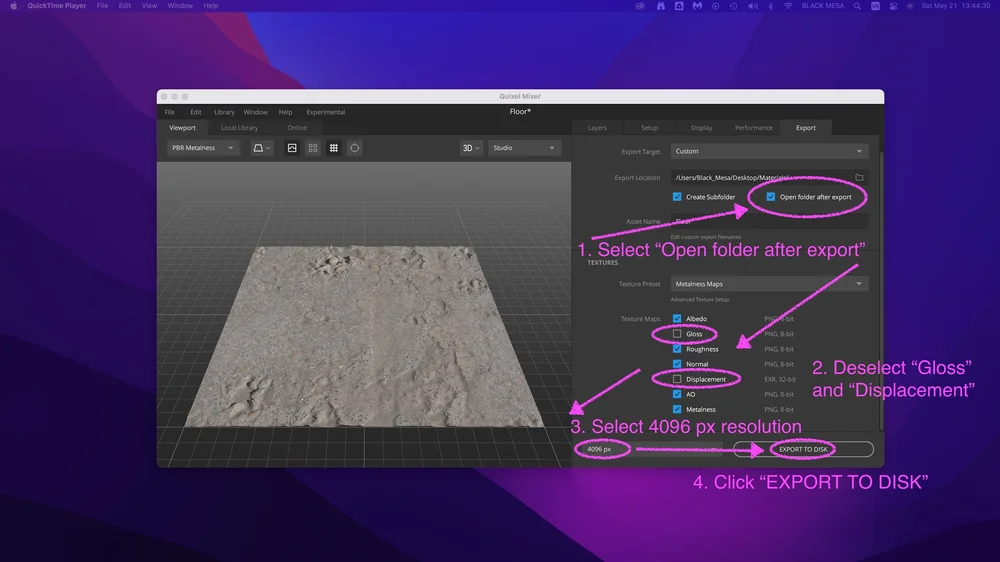1000x562 pixels.
Task: Click the Asset Name input field
Action: (768, 221)
